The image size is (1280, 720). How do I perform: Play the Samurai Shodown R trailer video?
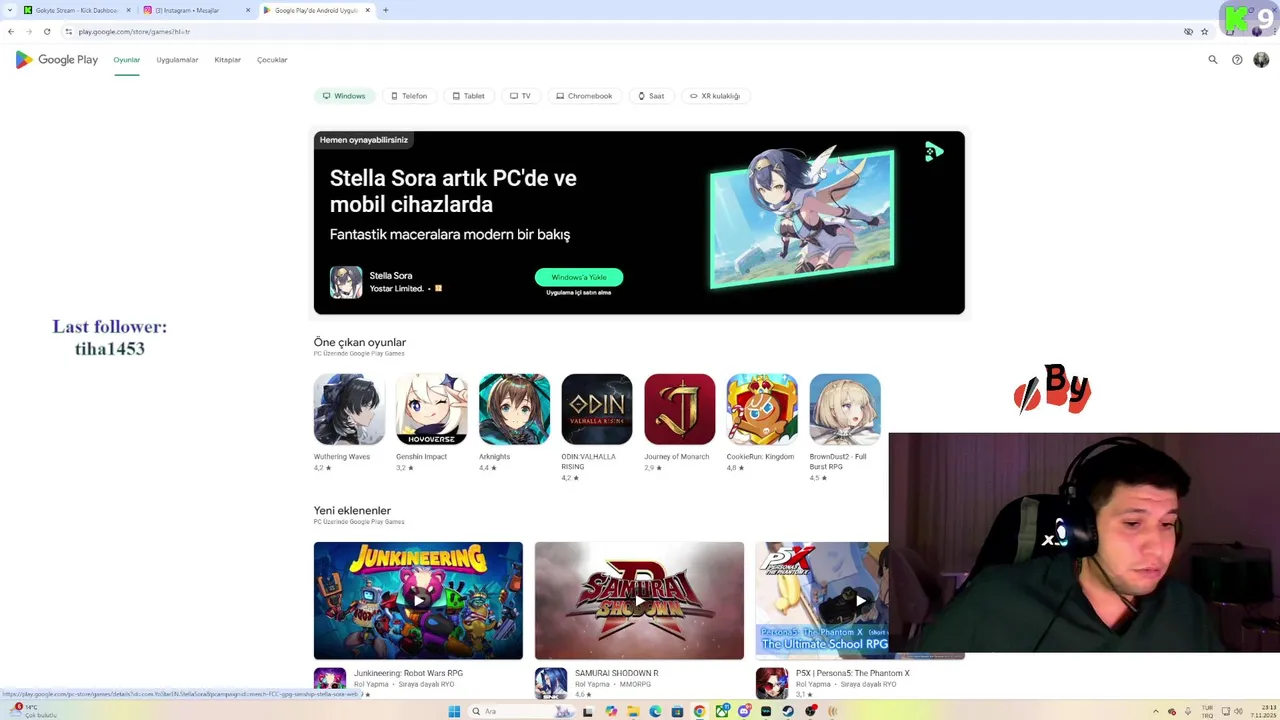[x=639, y=601]
